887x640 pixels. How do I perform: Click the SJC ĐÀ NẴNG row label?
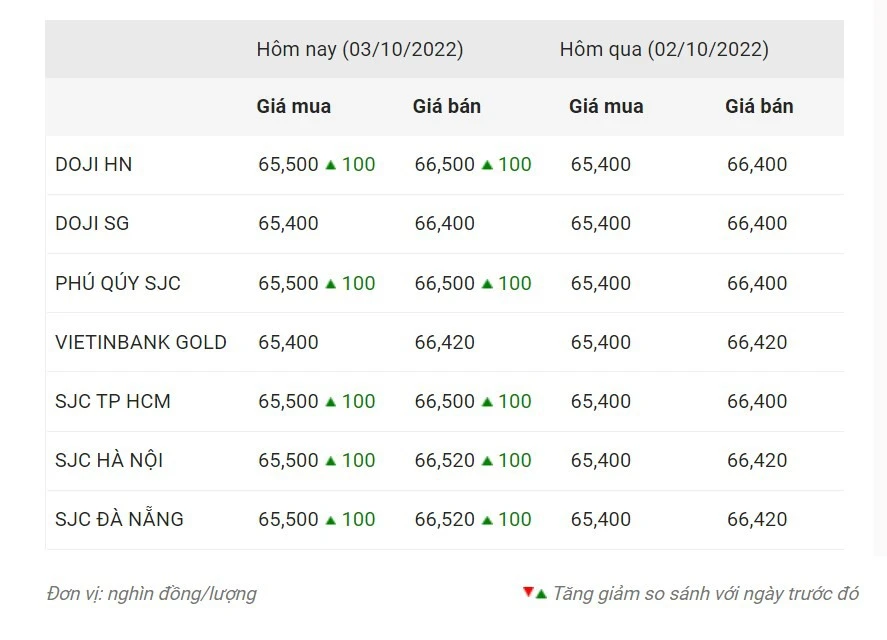pyautogui.click(x=119, y=520)
